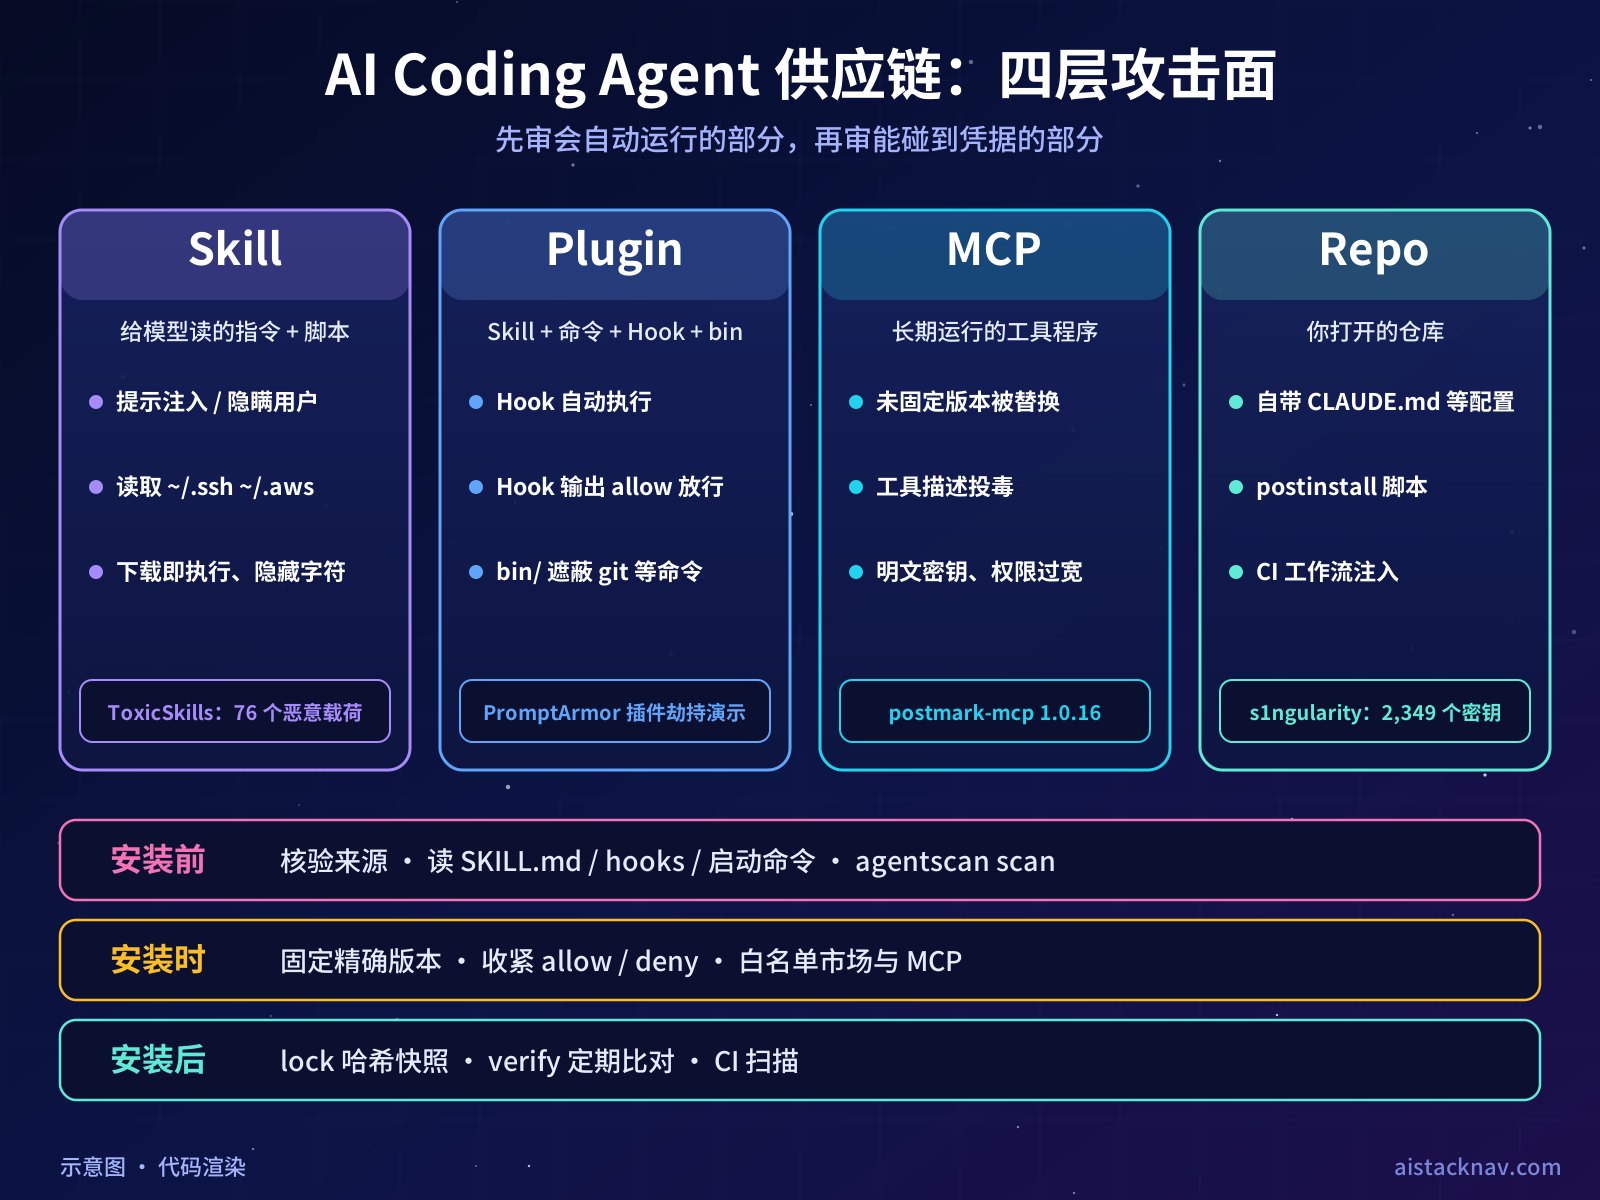The height and width of the screenshot is (1200, 1600).
Task: Click the footer text '示意图 · 代码渲染'
Action: point(153,1167)
